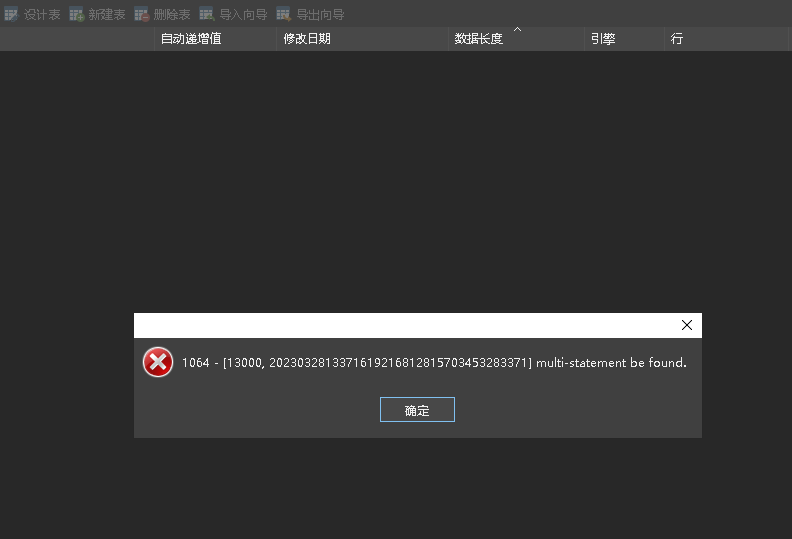The image size is (792, 539).
Task: Sort by the 自动递增值 column header
Action: [x=215, y=39]
